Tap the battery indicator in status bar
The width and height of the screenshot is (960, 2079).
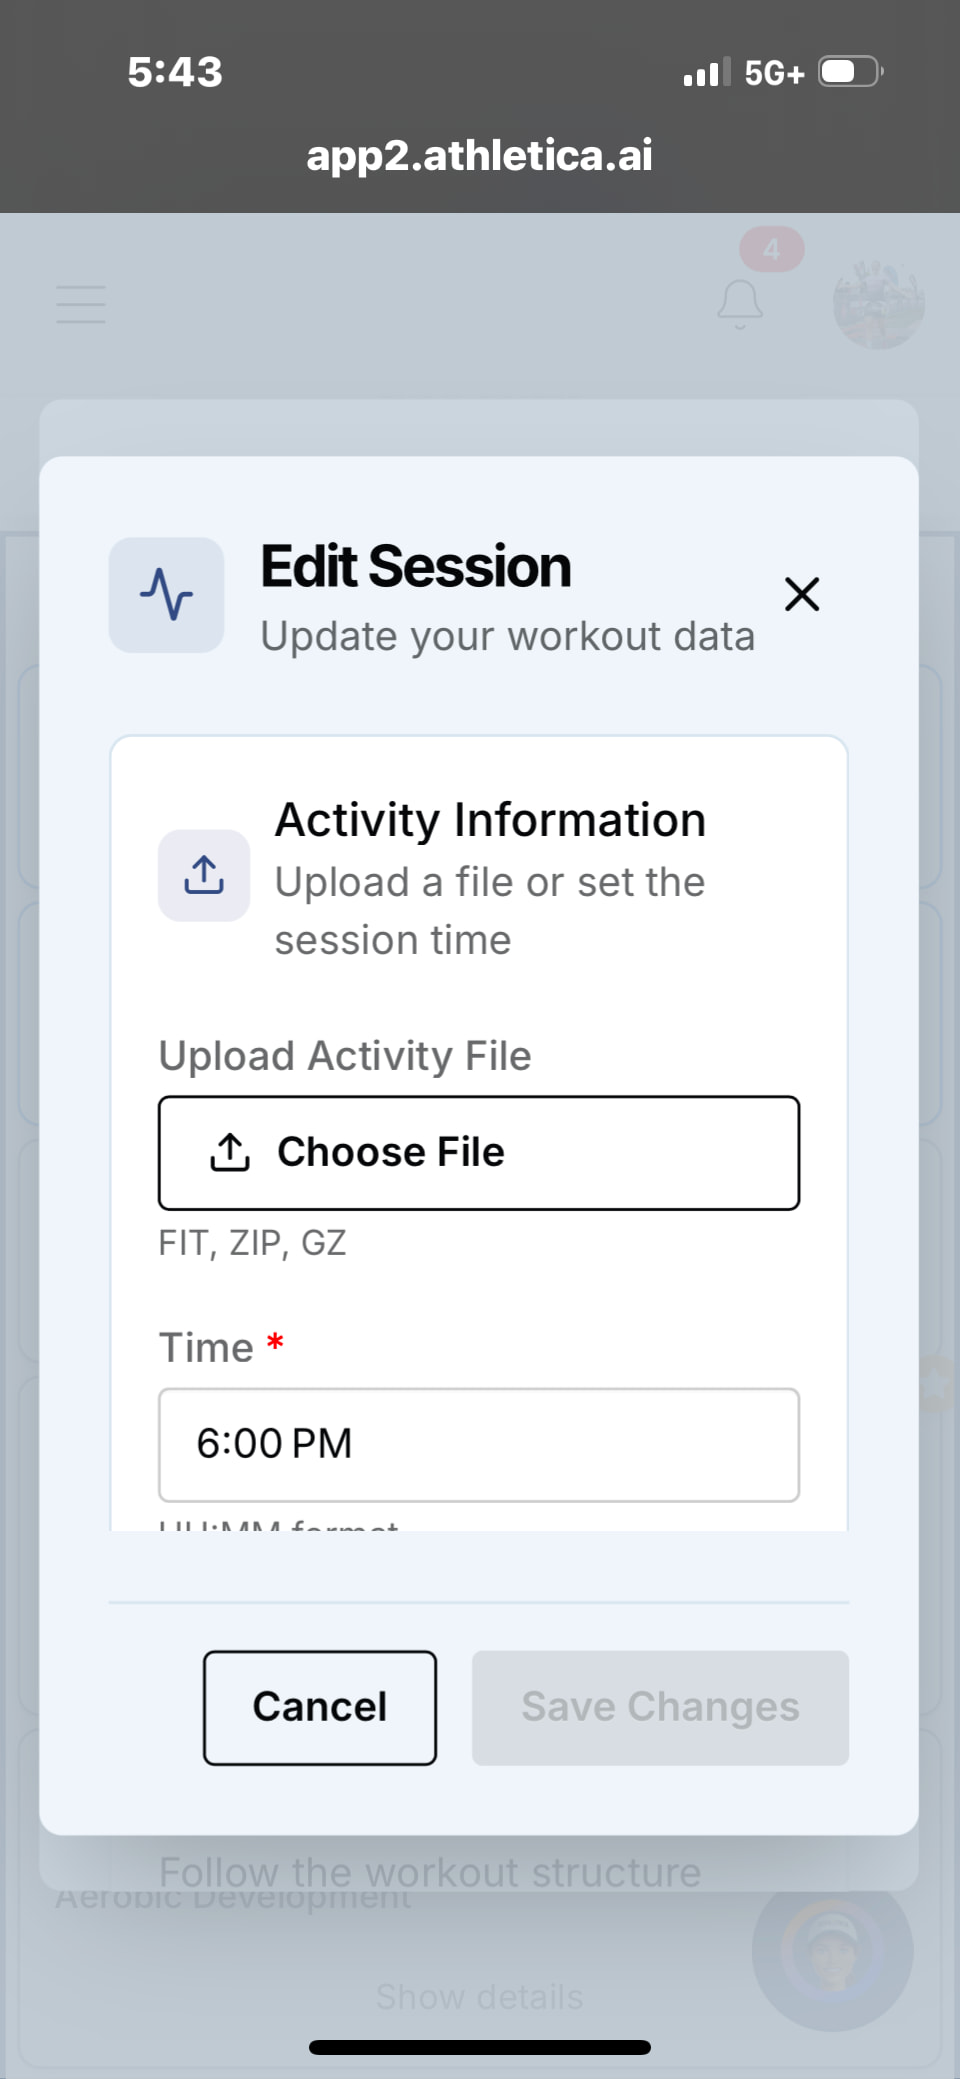[x=850, y=72]
